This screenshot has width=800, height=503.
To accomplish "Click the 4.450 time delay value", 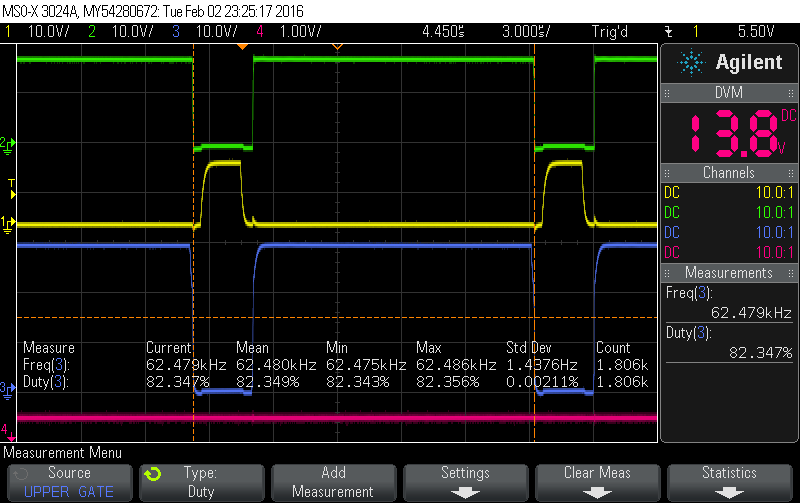I will (443, 32).
